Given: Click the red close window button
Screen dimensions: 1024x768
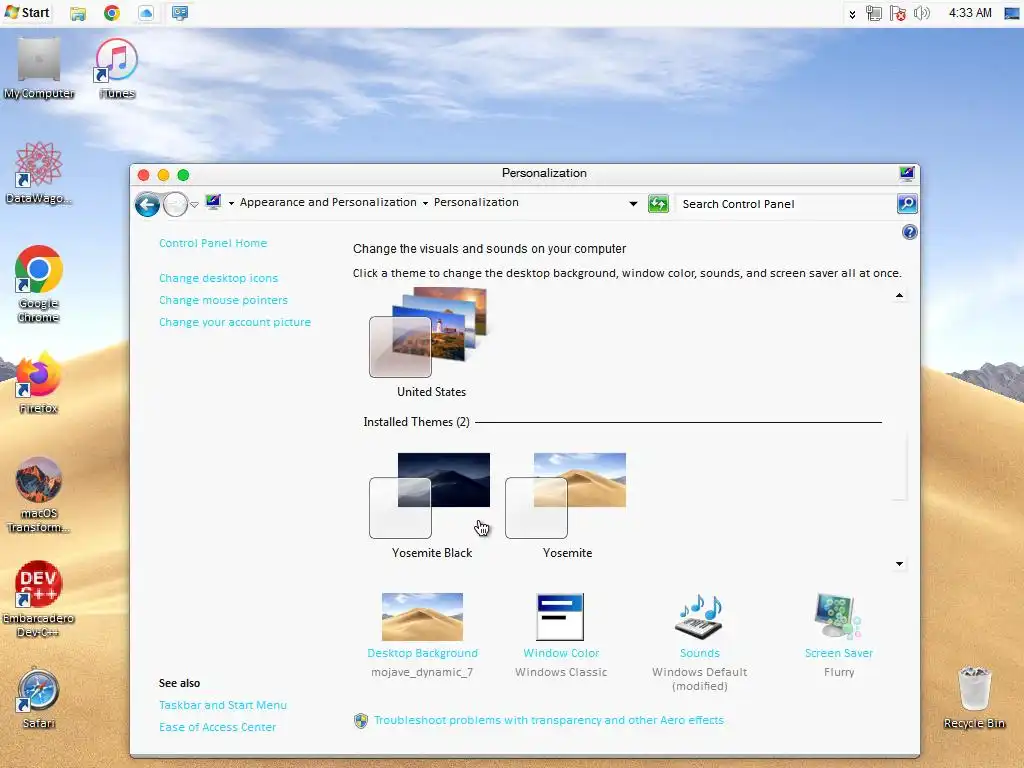Looking at the screenshot, I should tap(144, 175).
